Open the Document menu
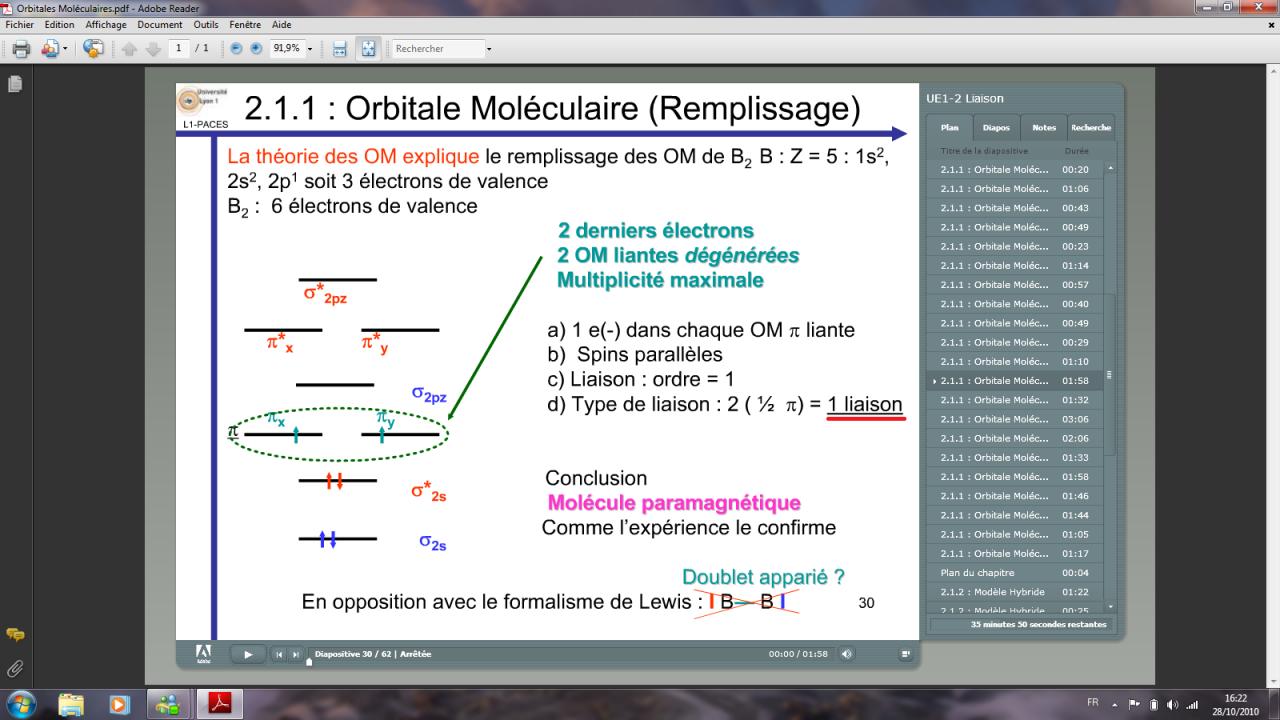Screen dimensions: 1280x720 point(160,24)
